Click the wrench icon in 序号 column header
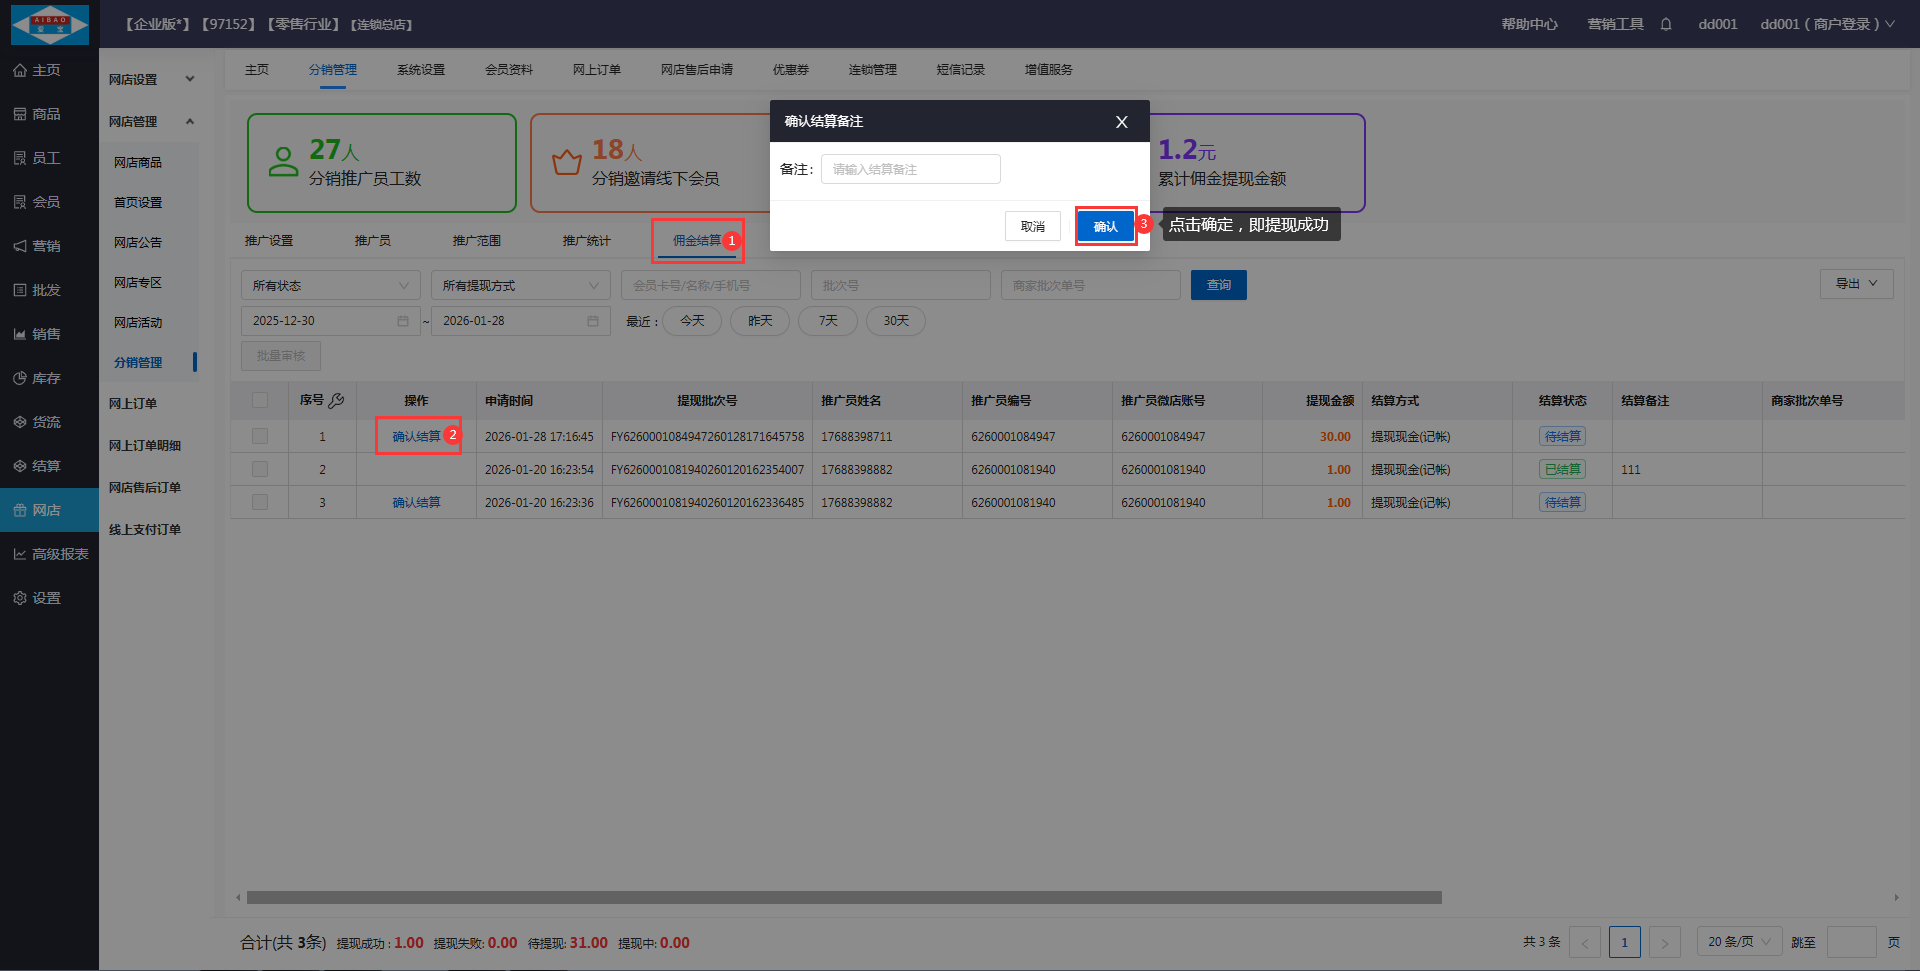The height and width of the screenshot is (971, 1920). click(x=337, y=400)
